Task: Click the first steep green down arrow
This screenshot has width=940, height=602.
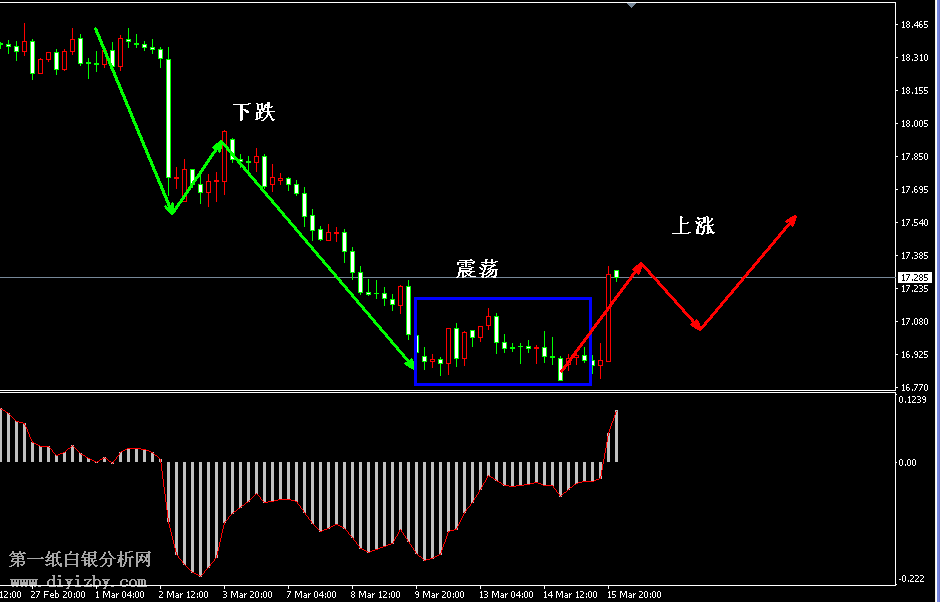Action: (132, 118)
